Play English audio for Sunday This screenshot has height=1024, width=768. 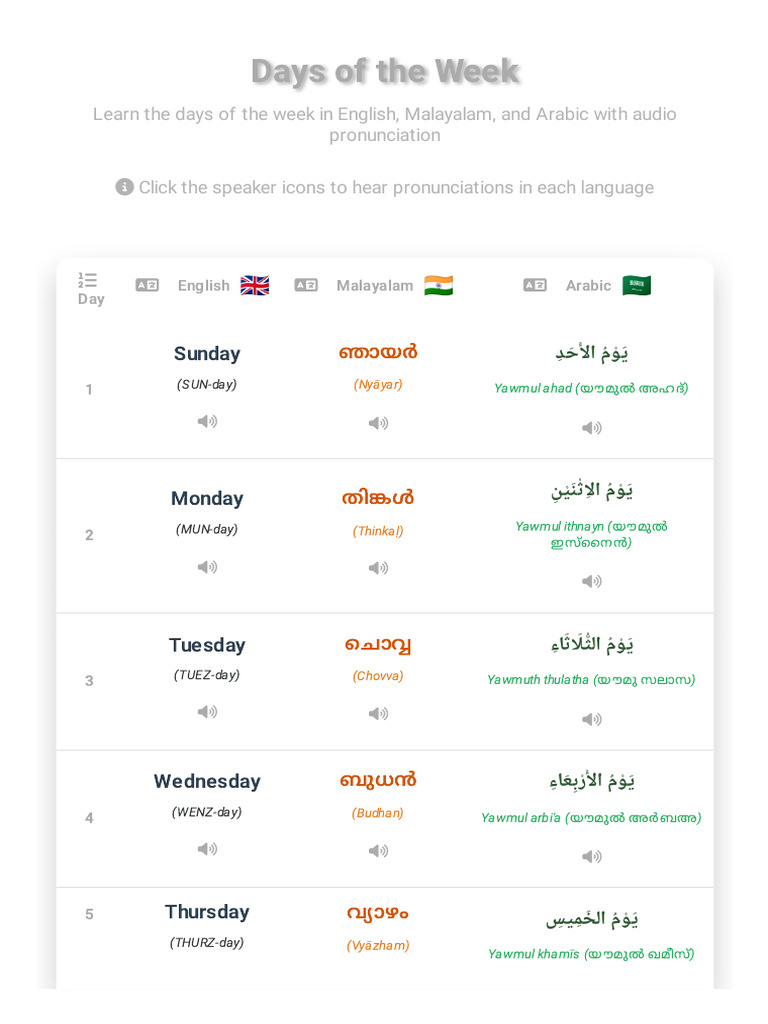pyautogui.click(x=207, y=421)
